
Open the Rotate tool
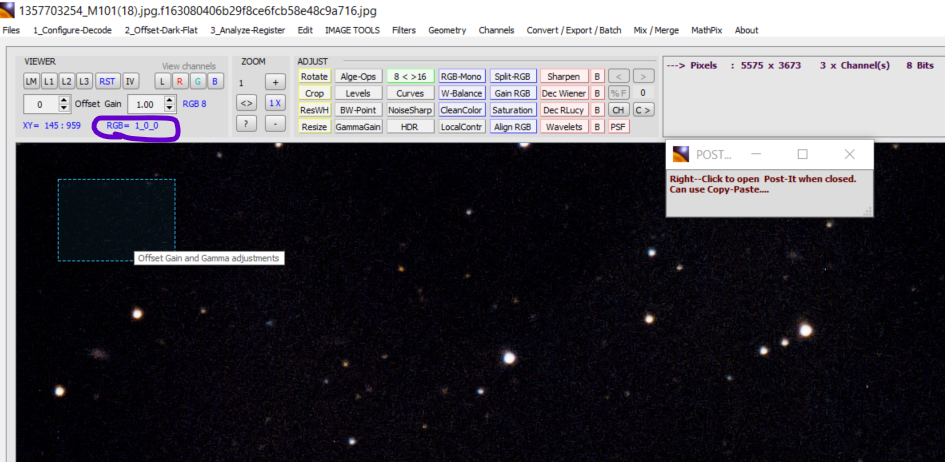[x=314, y=76]
